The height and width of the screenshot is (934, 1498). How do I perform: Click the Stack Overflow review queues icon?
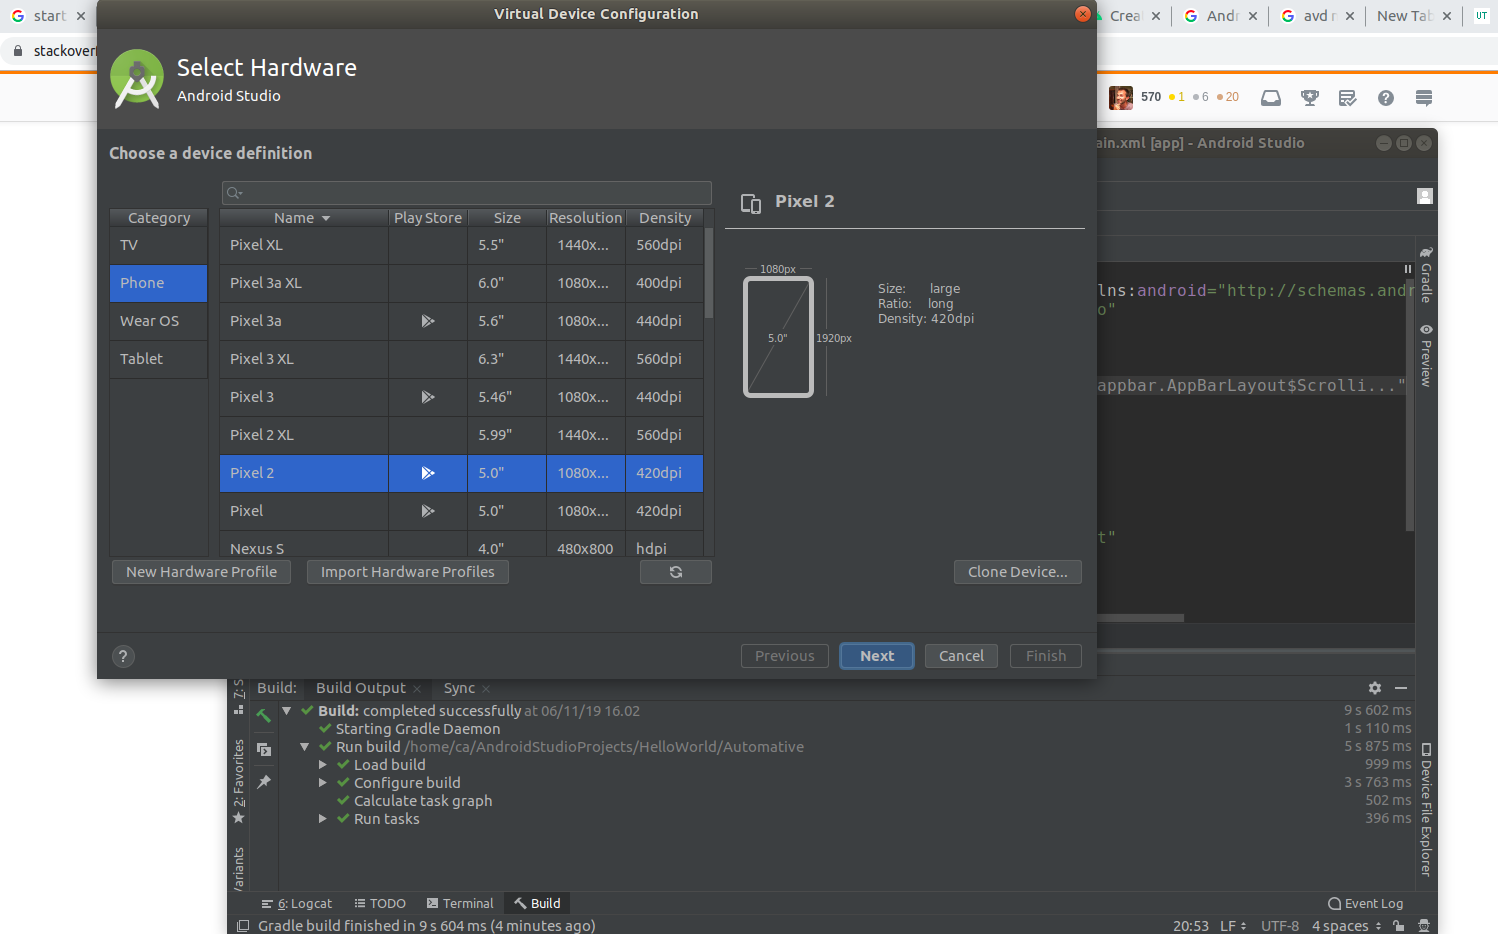(x=1347, y=98)
